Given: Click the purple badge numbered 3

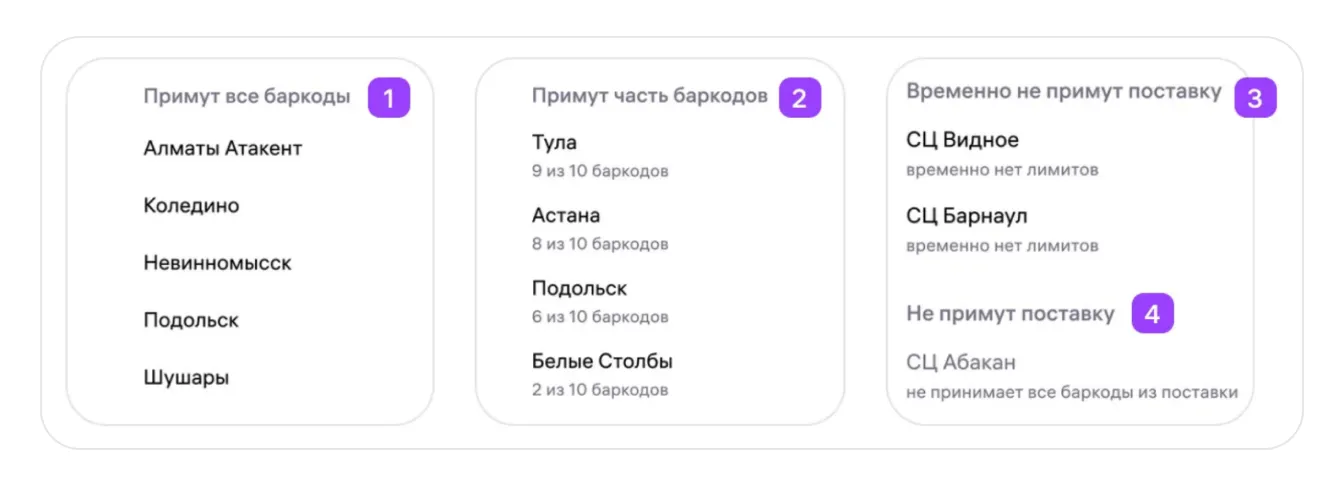Looking at the screenshot, I should pyautogui.click(x=1255, y=98).
